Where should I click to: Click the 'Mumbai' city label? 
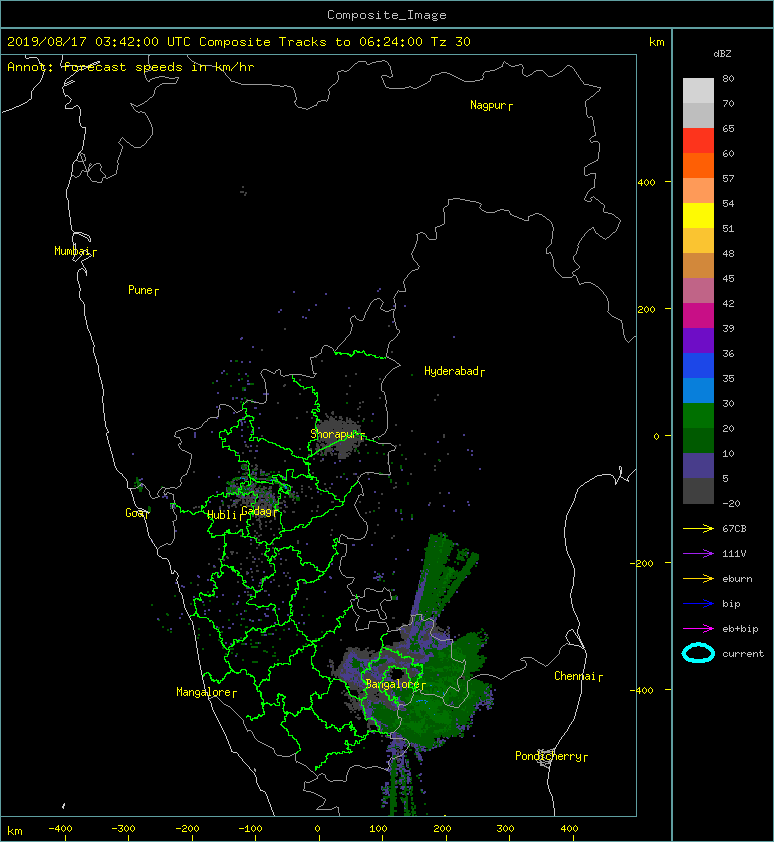tap(75, 251)
